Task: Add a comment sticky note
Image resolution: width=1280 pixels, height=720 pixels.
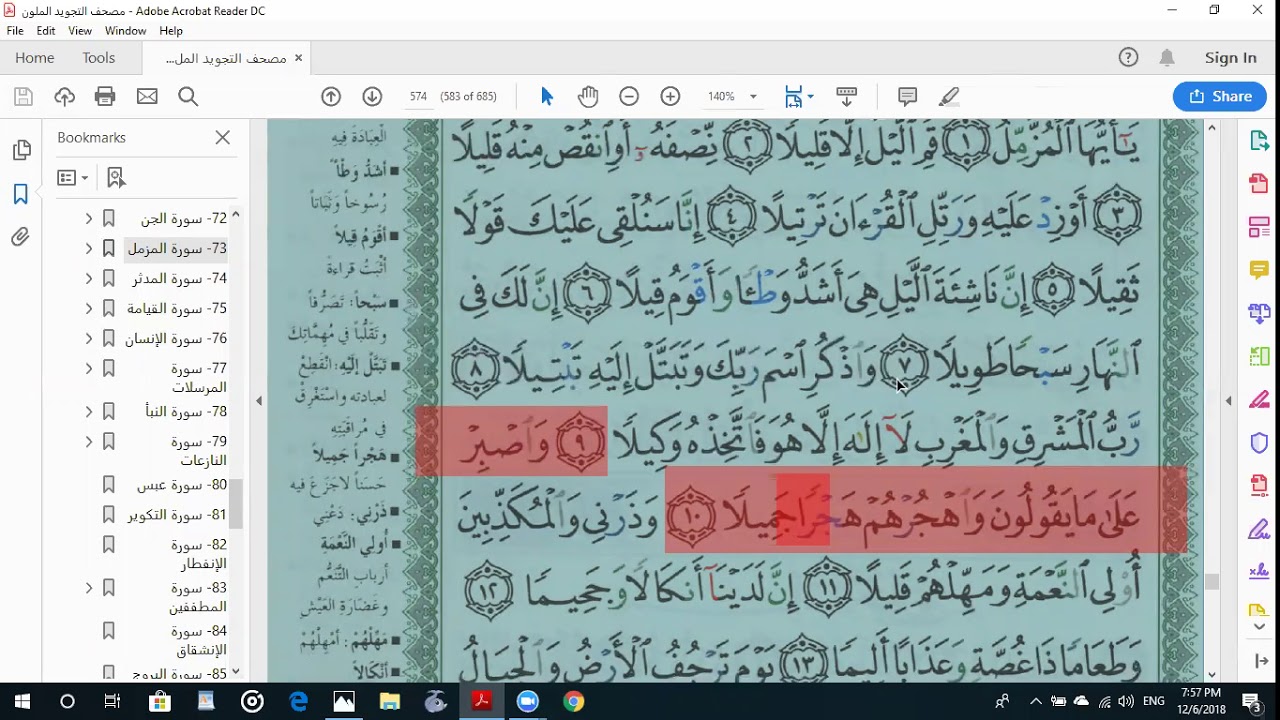Action: click(x=908, y=97)
